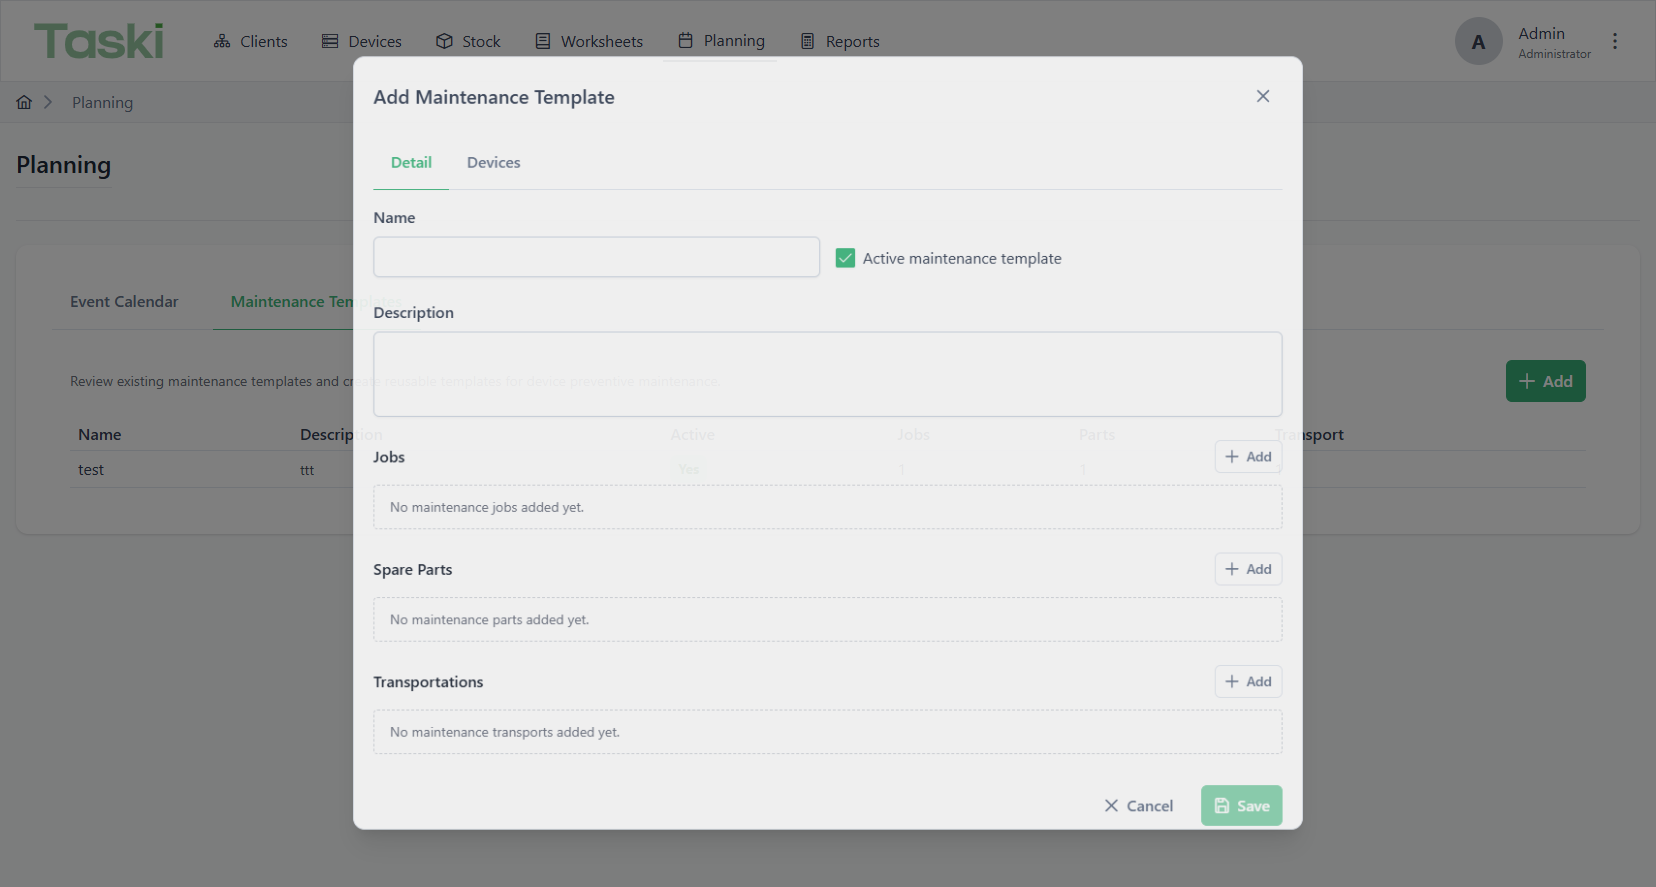
Task: Open the Worksheets menu
Action: click(x=589, y=41)
